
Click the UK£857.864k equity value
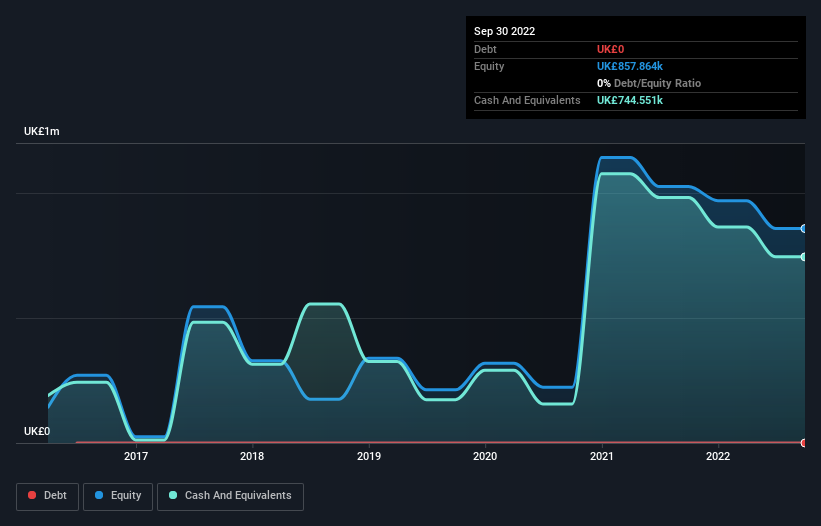pyautogui.click(x=630, y=66)
